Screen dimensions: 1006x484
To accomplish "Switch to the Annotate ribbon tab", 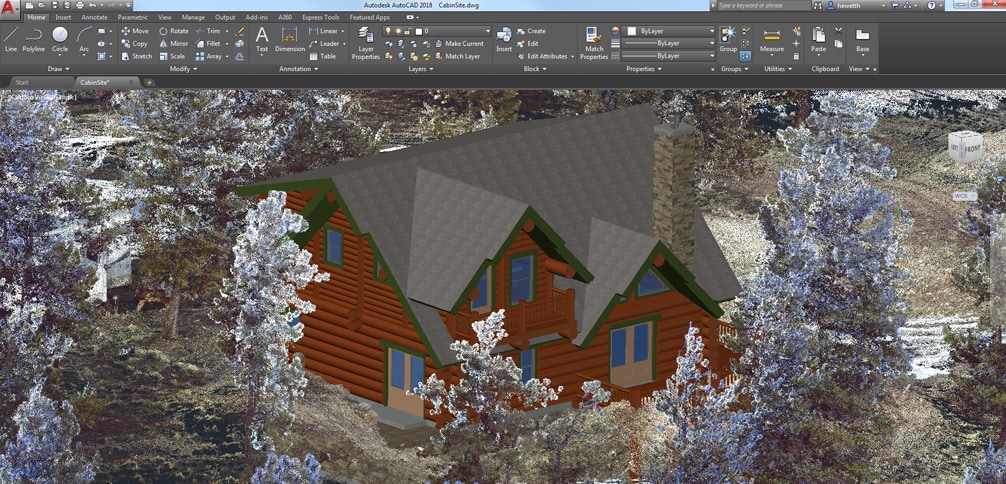I will (x=94, y=17).
